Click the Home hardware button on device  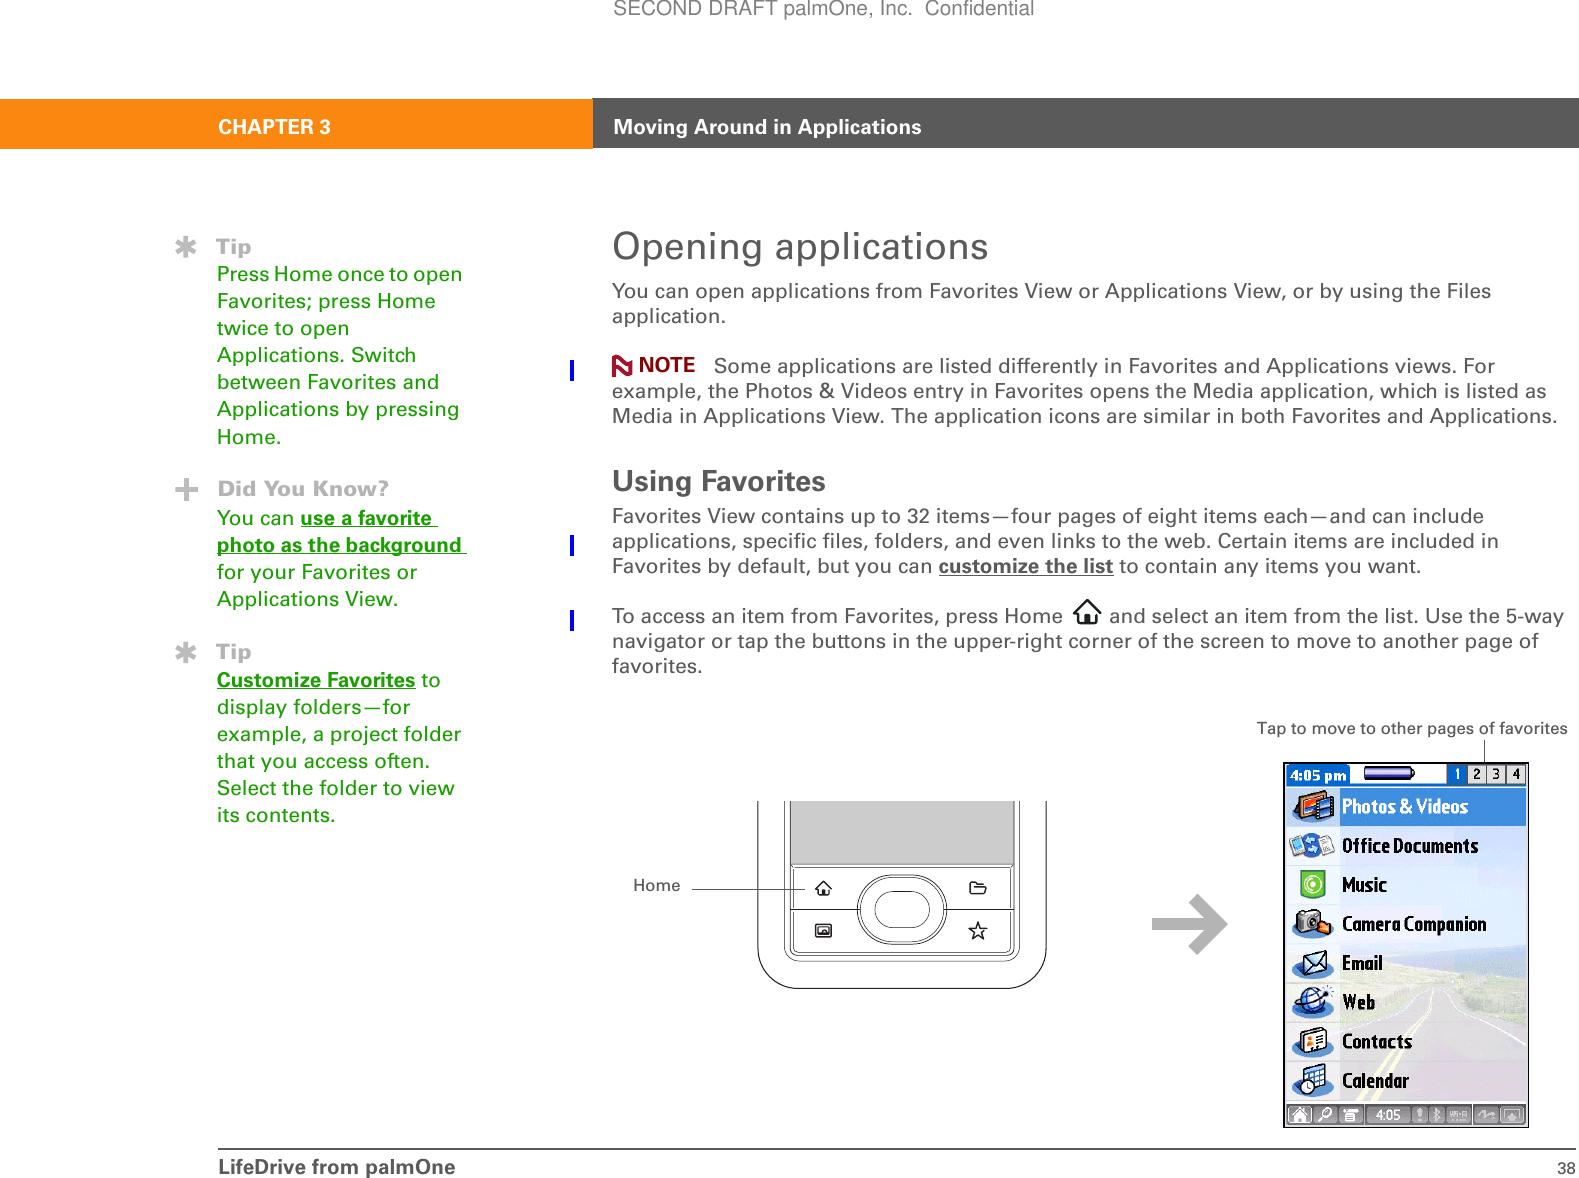pos(823,888)
